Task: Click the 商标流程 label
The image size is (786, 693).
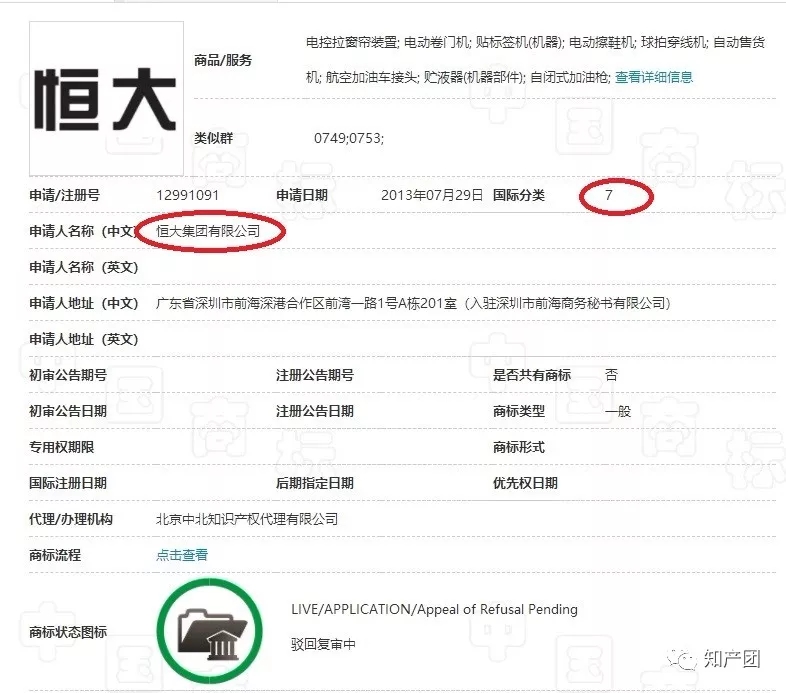Action: click(55, 555)
